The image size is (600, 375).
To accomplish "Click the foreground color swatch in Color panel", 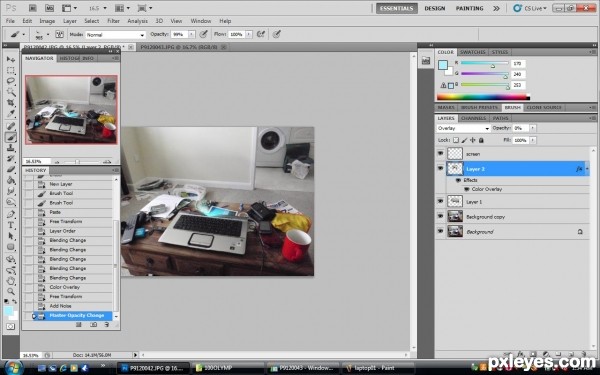I will (x=443, y=65).
